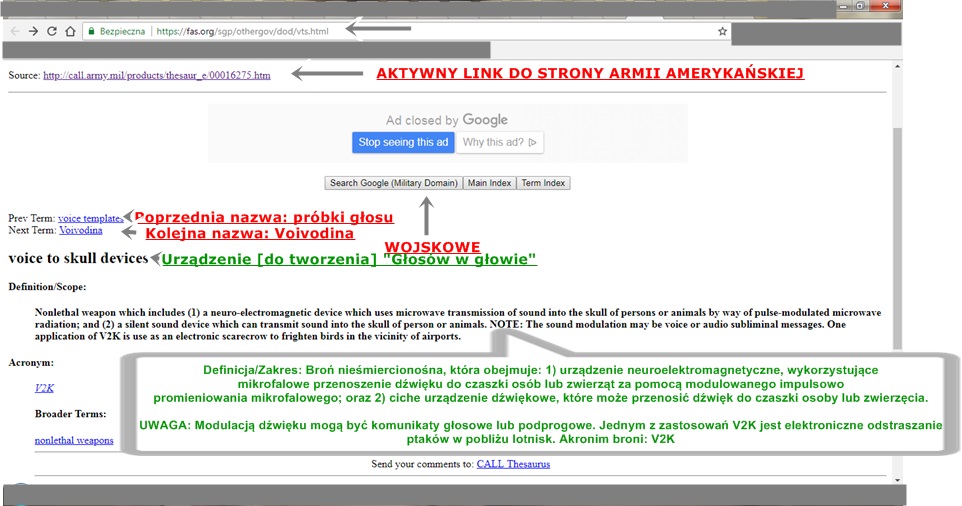Go back using the browser back arrow
This screenshot has width=962, height=506.
point(15,31)
